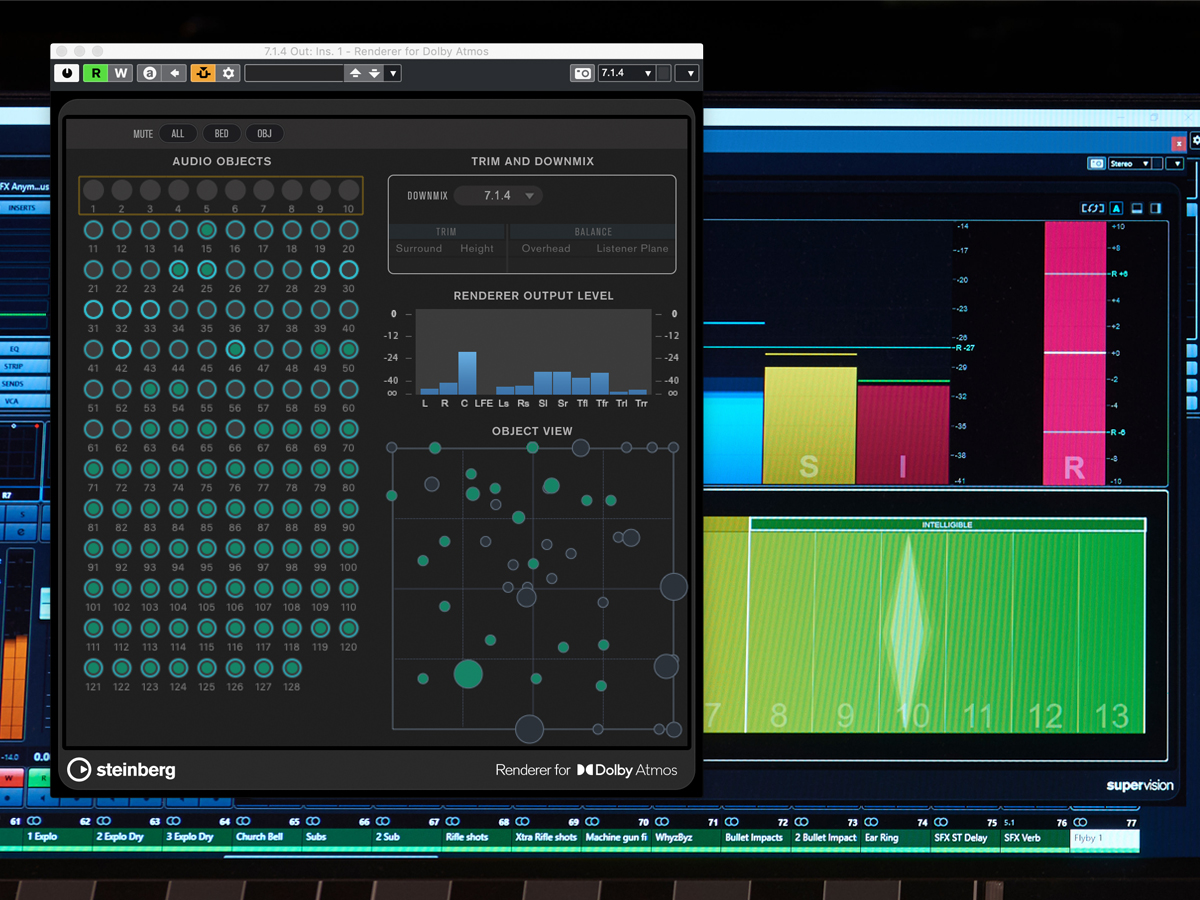Toggle audio object 75
Image resolution: width=1200 pixels, height=900 pixels.
(x=206, y=469)
